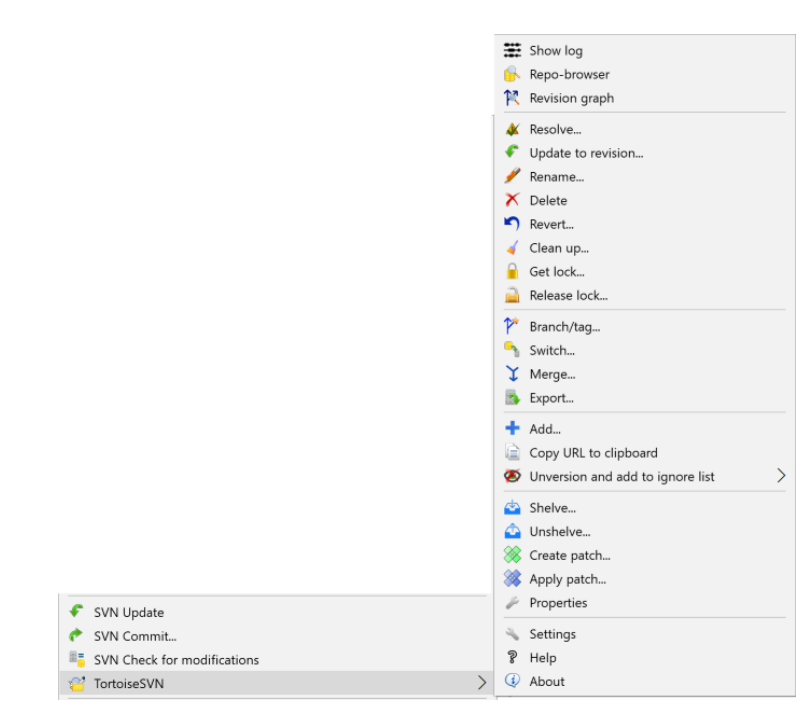Click the Shelve tray icon
The height and width of the screenshot is (705, 802).
point(512,508)
